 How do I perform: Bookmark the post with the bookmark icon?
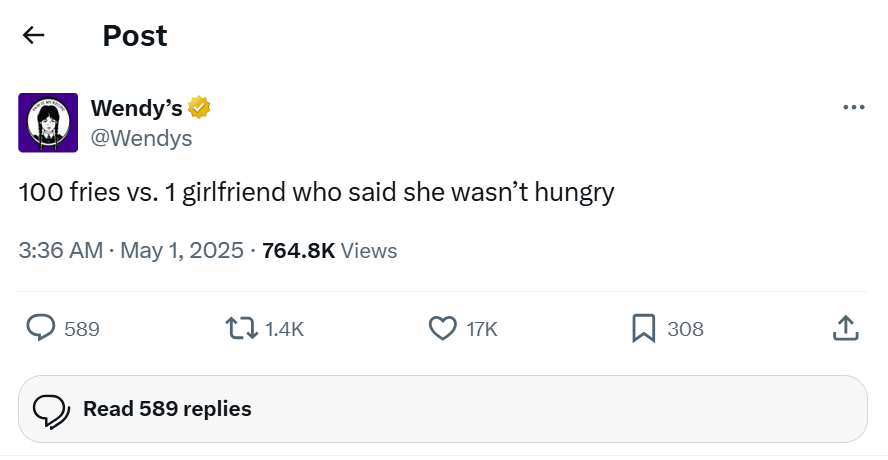(x=644, y=328)
